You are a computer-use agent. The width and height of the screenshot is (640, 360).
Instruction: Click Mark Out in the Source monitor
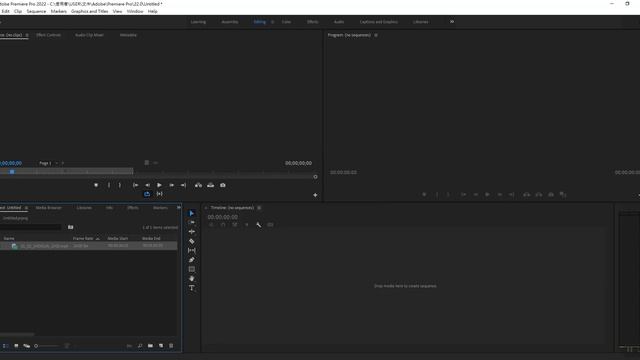click(x=120, y=185)
